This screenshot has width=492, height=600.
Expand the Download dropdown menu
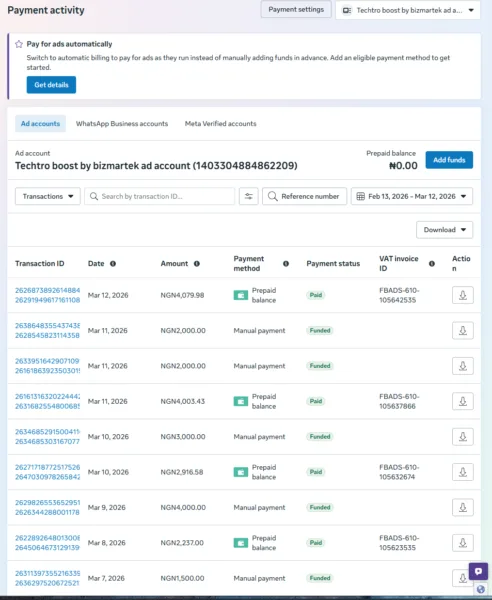[445, 230]
